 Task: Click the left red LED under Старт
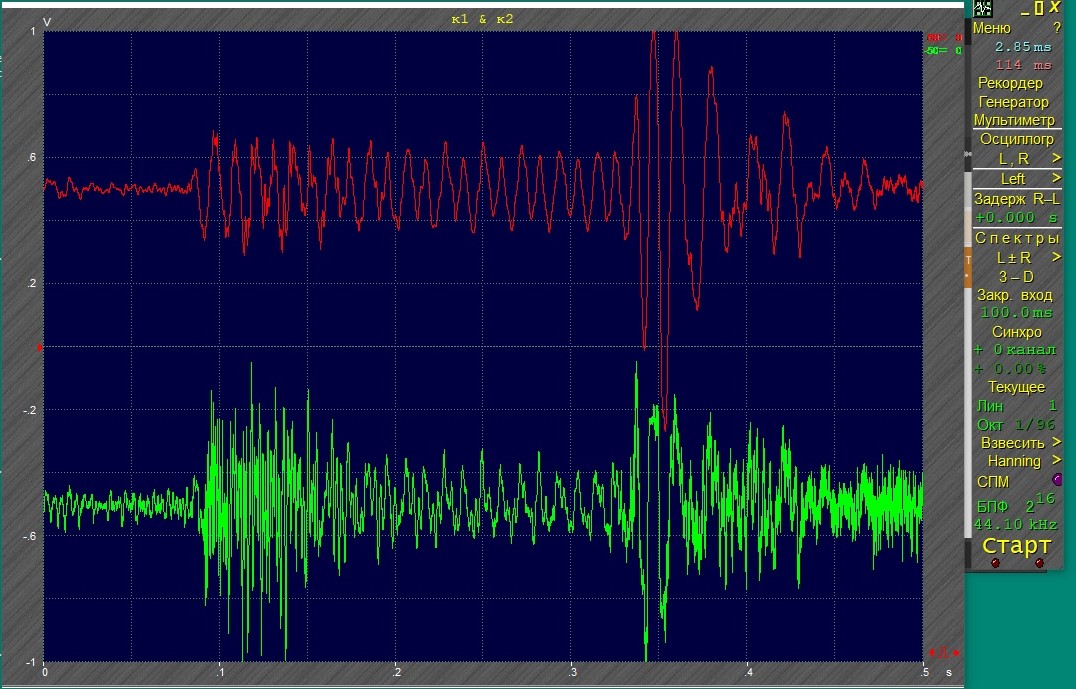(x=995, y=563)
